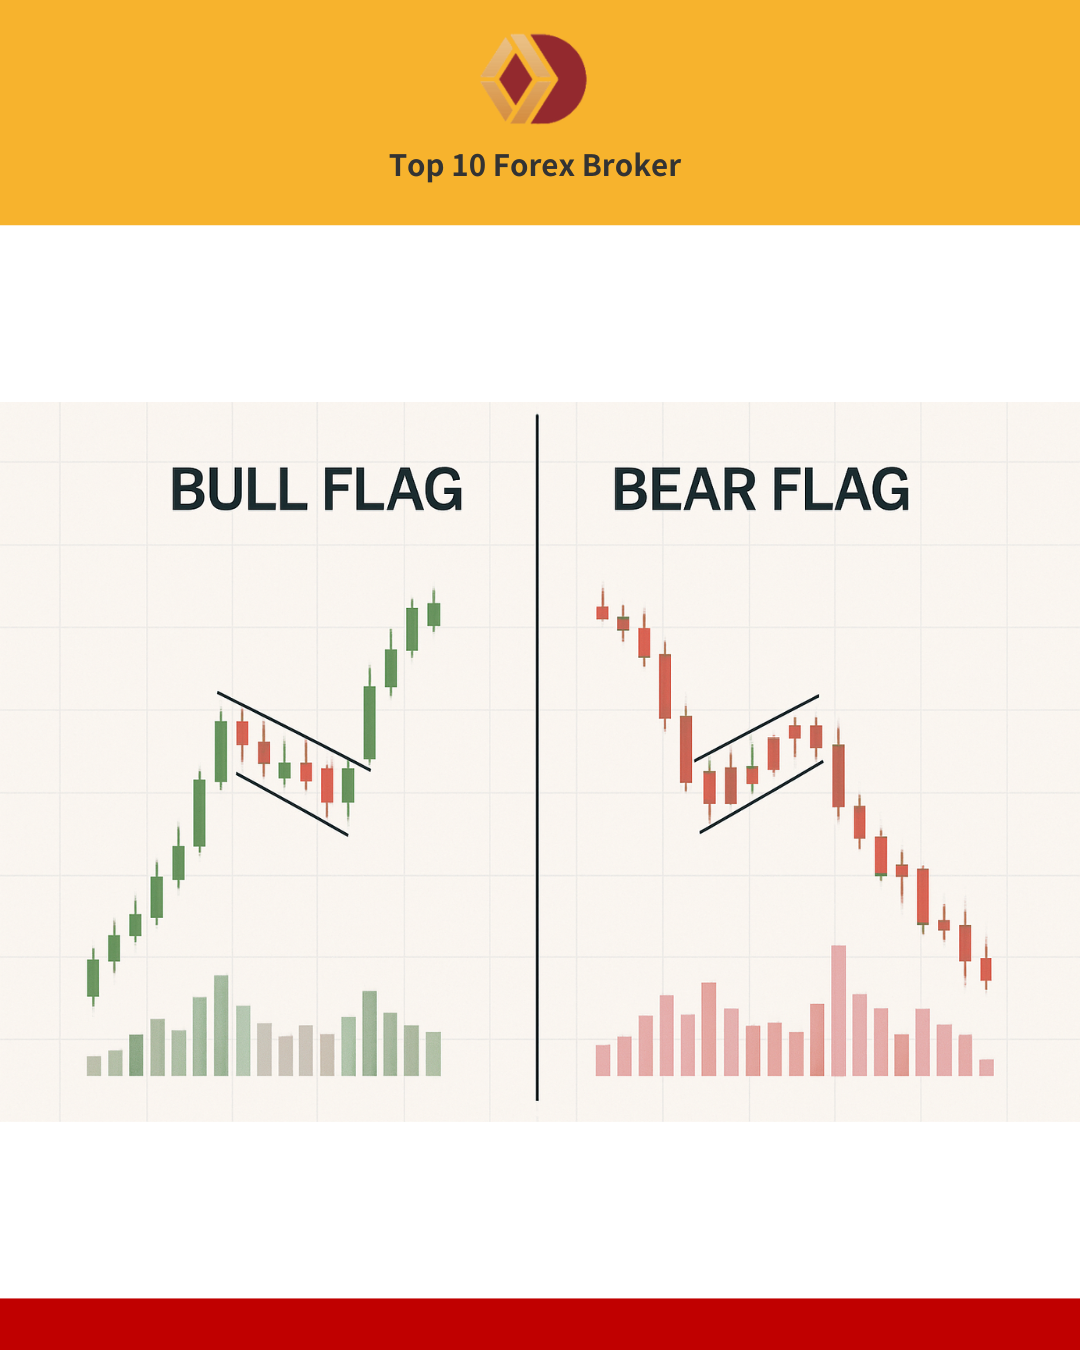This screenshot has height=1350, width=1080.
Task: Click the first green candle of bull chart
Action: (93, 978)
